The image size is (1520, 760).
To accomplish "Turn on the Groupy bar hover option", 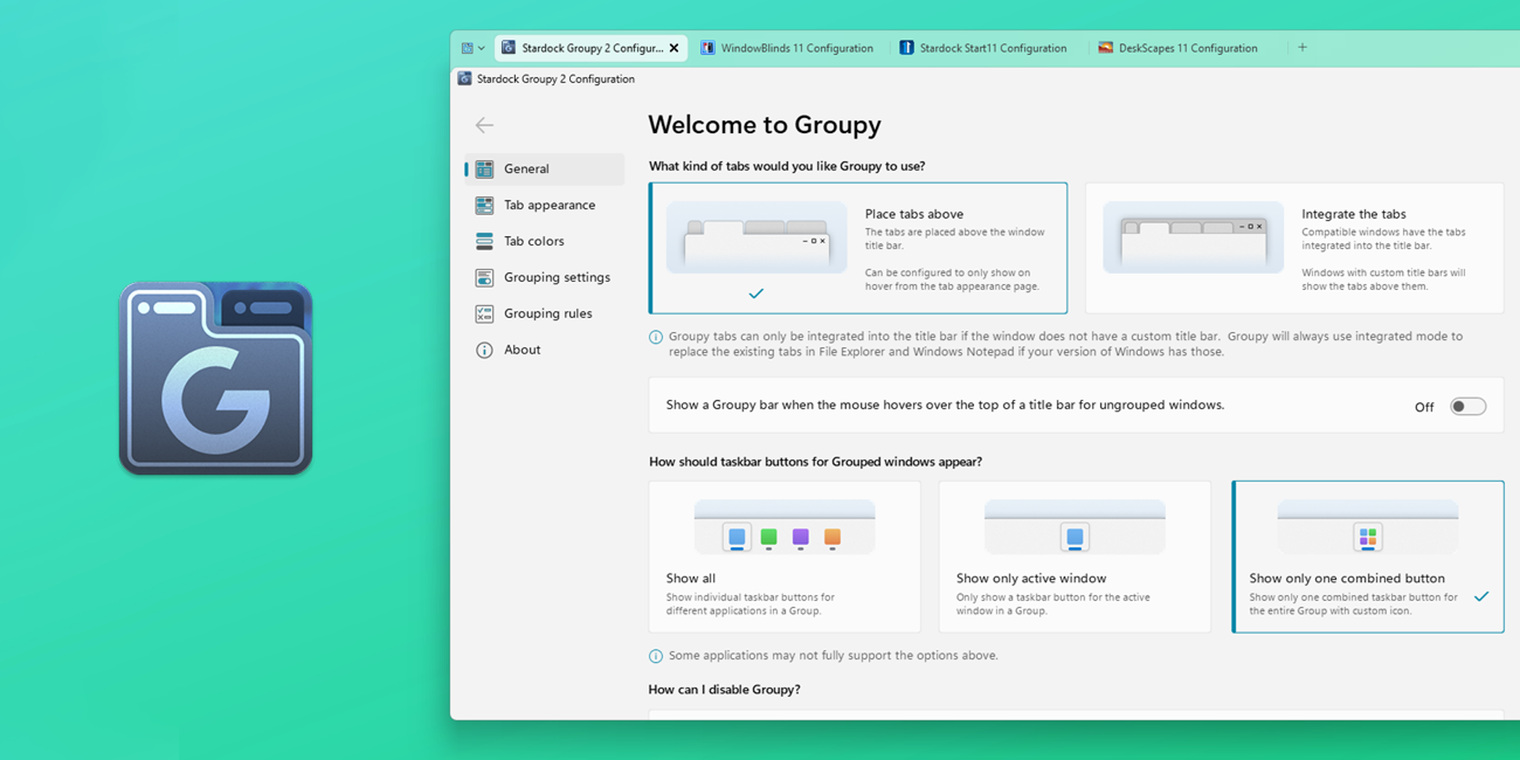I will pyautogui.click(x=1467, y=406).
